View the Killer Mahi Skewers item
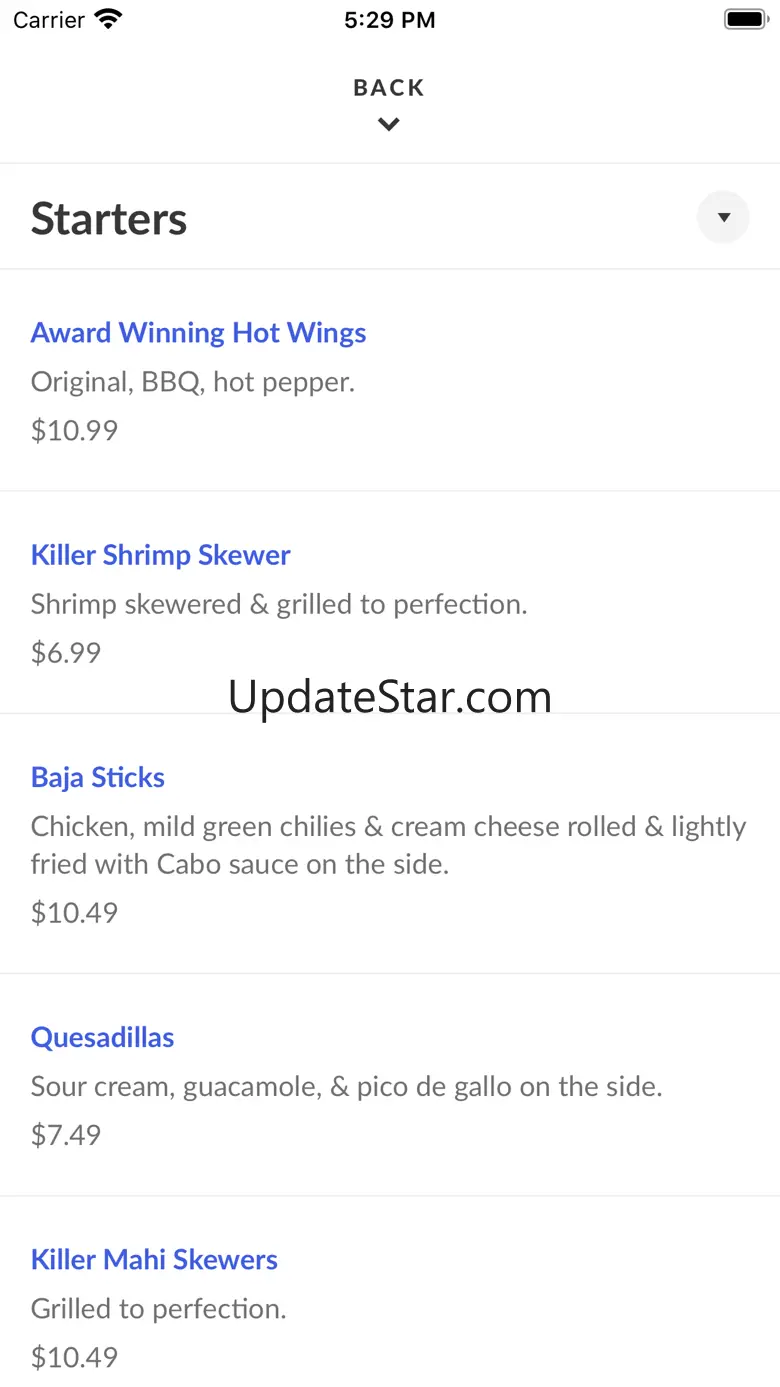This screenshot has height=1387, width=780. [x=154, y=1259]
